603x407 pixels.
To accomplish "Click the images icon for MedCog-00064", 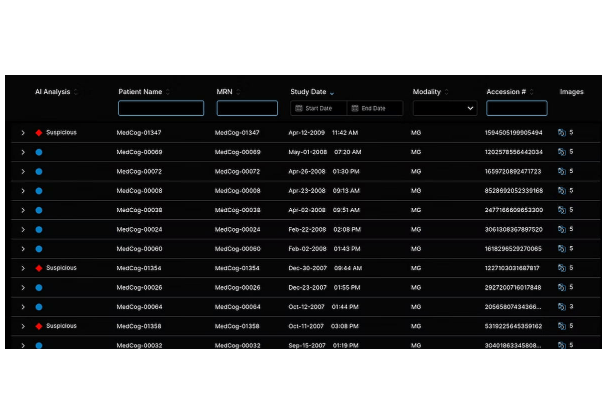I will point(561,307).
